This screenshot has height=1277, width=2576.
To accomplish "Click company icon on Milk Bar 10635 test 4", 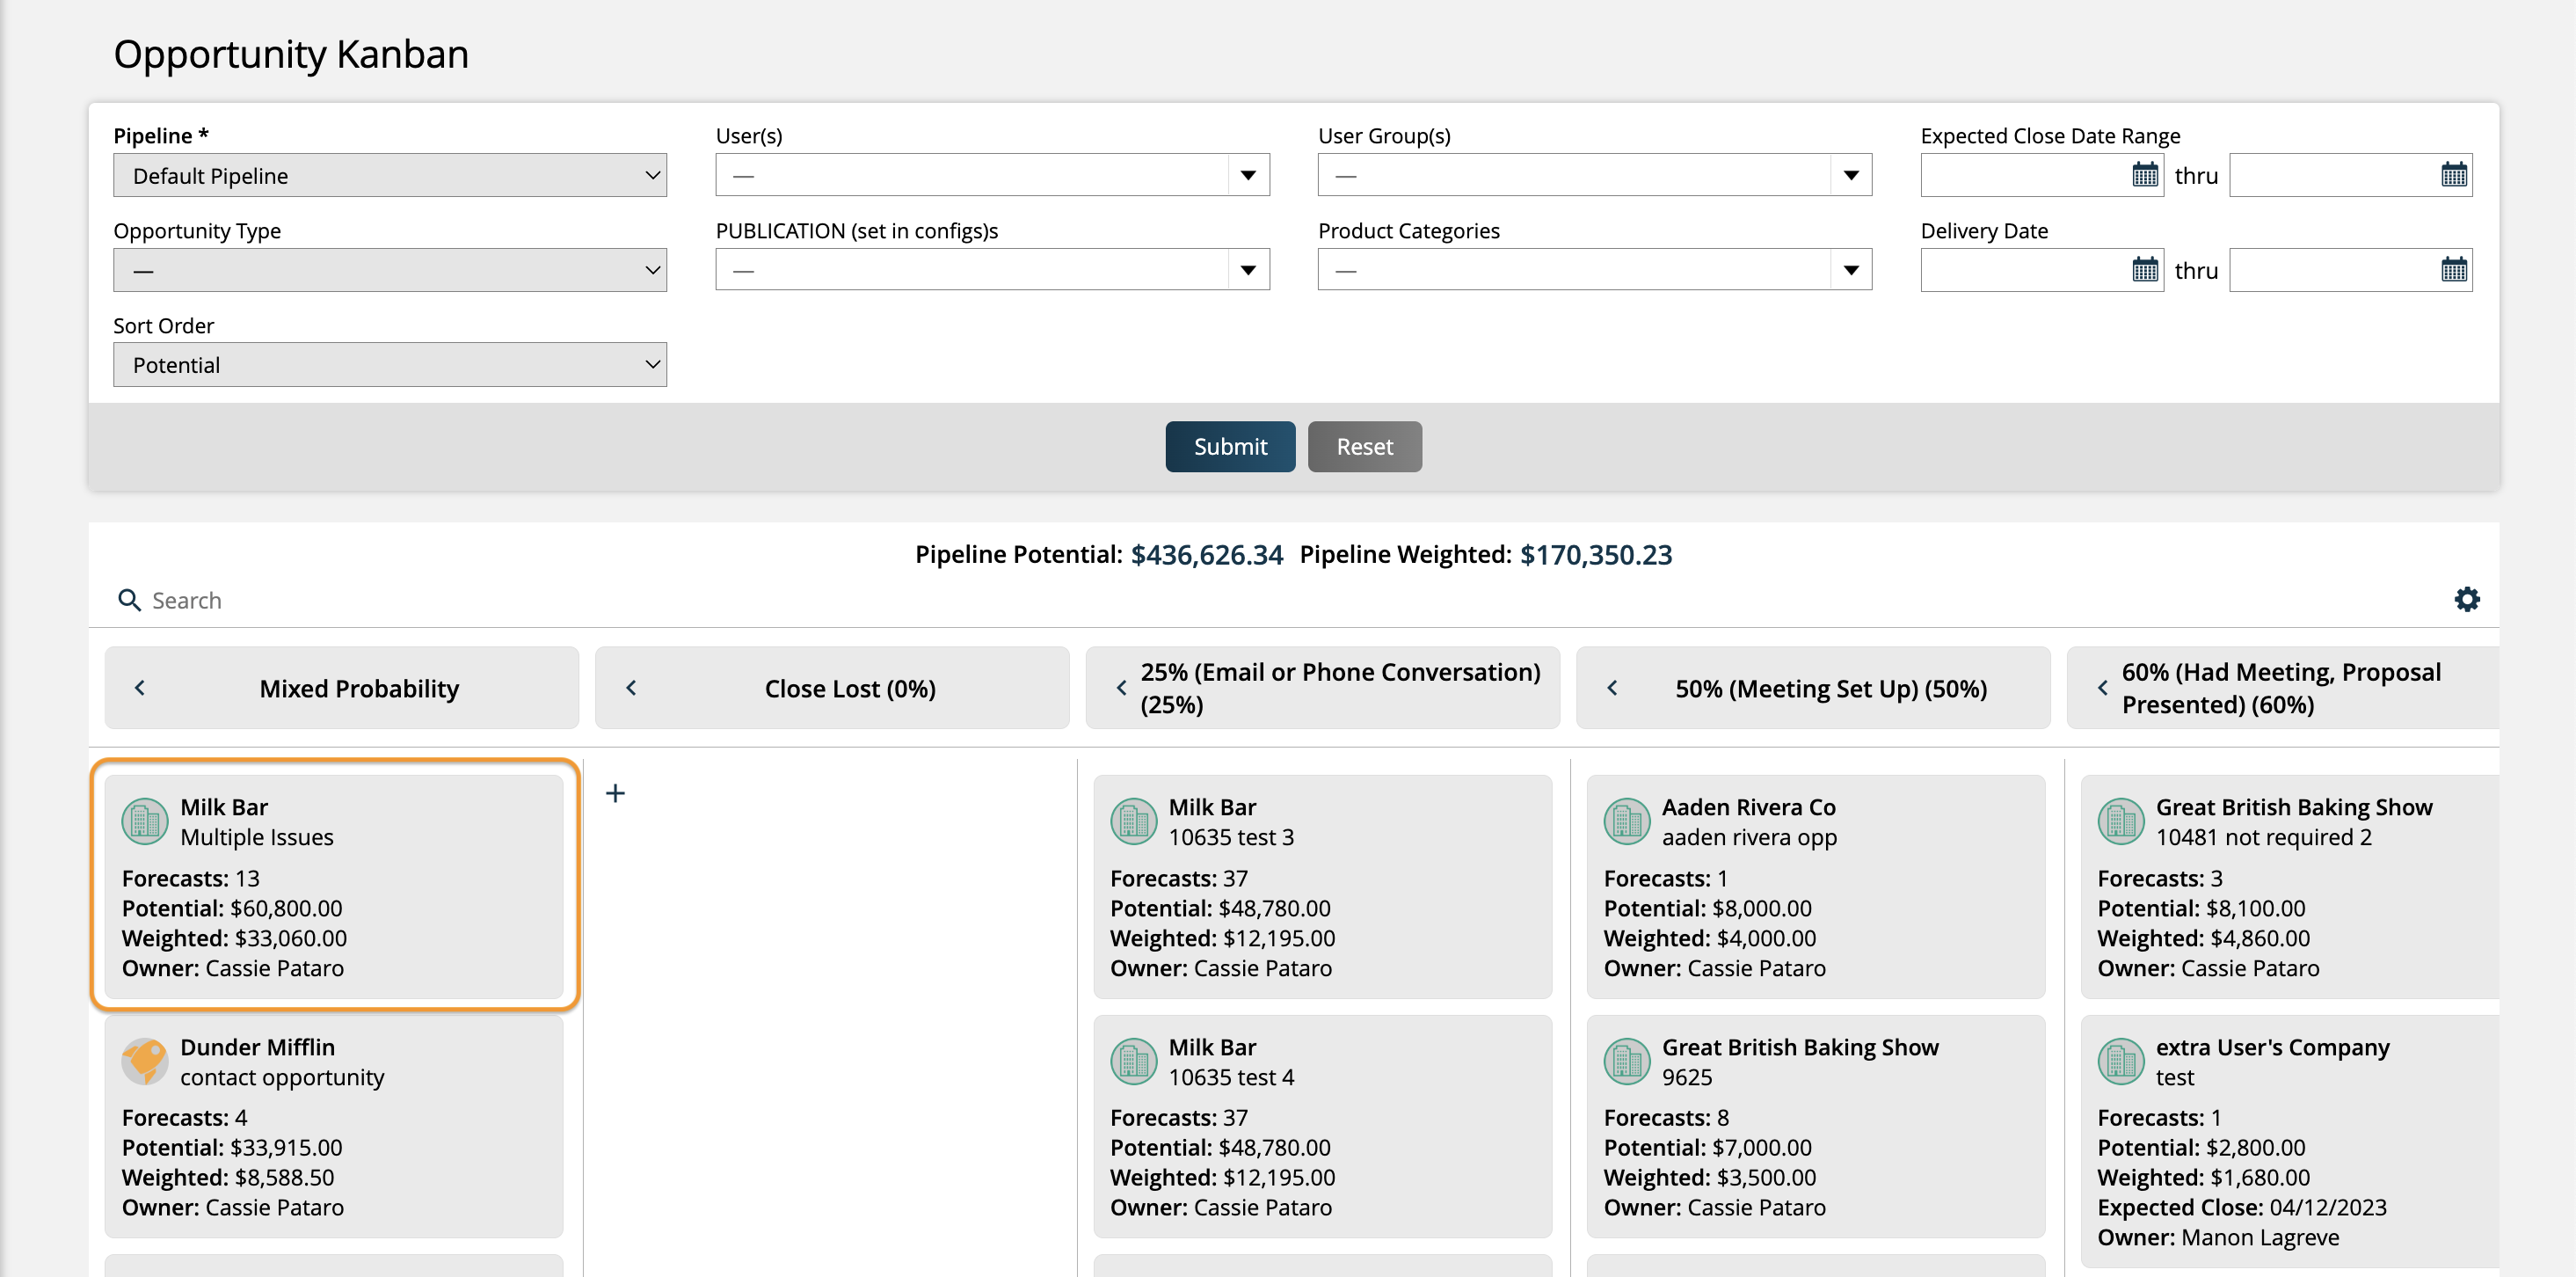I will (x=1134, y=1061).
